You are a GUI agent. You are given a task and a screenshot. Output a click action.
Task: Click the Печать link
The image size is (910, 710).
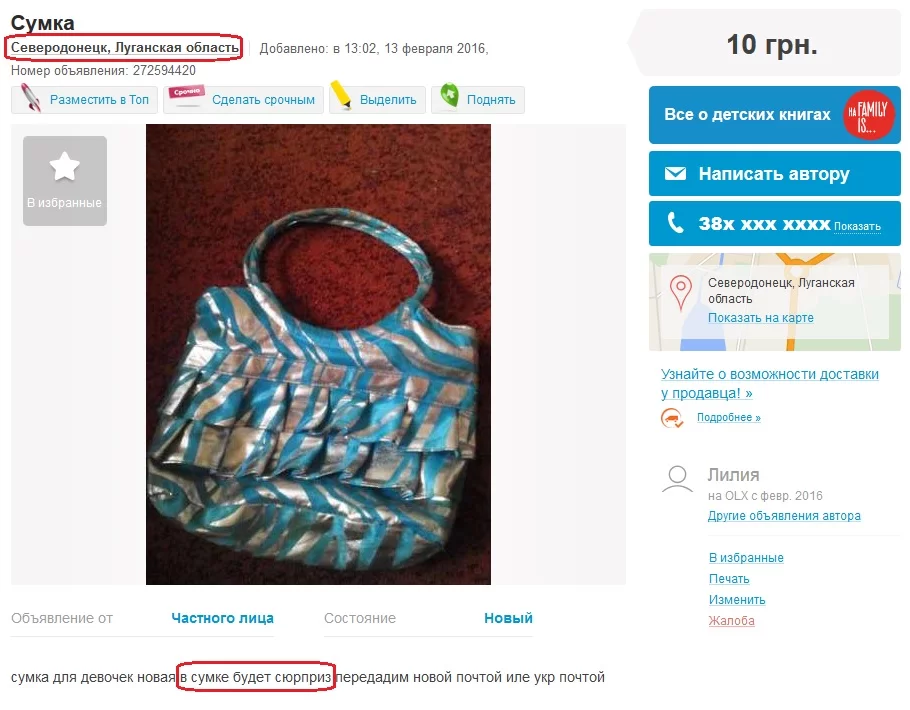729,579
